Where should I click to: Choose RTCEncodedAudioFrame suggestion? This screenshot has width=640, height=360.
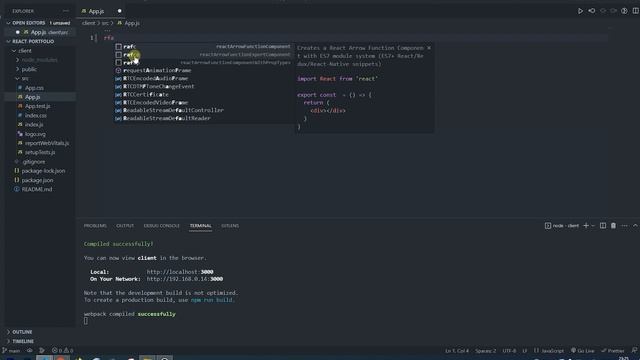click(x=203, y=78)
